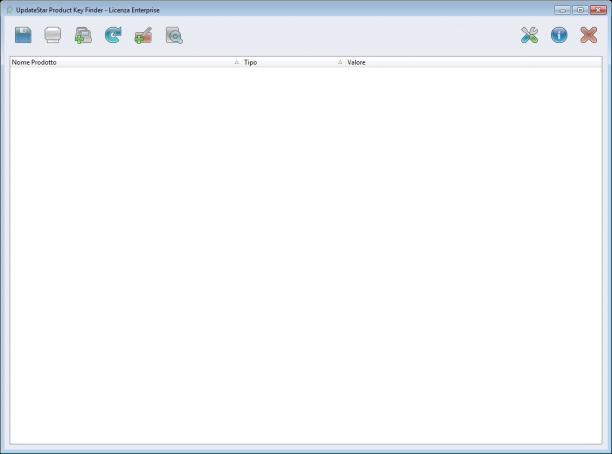Sort by Tipo column header
Screen dimensions: 612x454
[293, 62]
